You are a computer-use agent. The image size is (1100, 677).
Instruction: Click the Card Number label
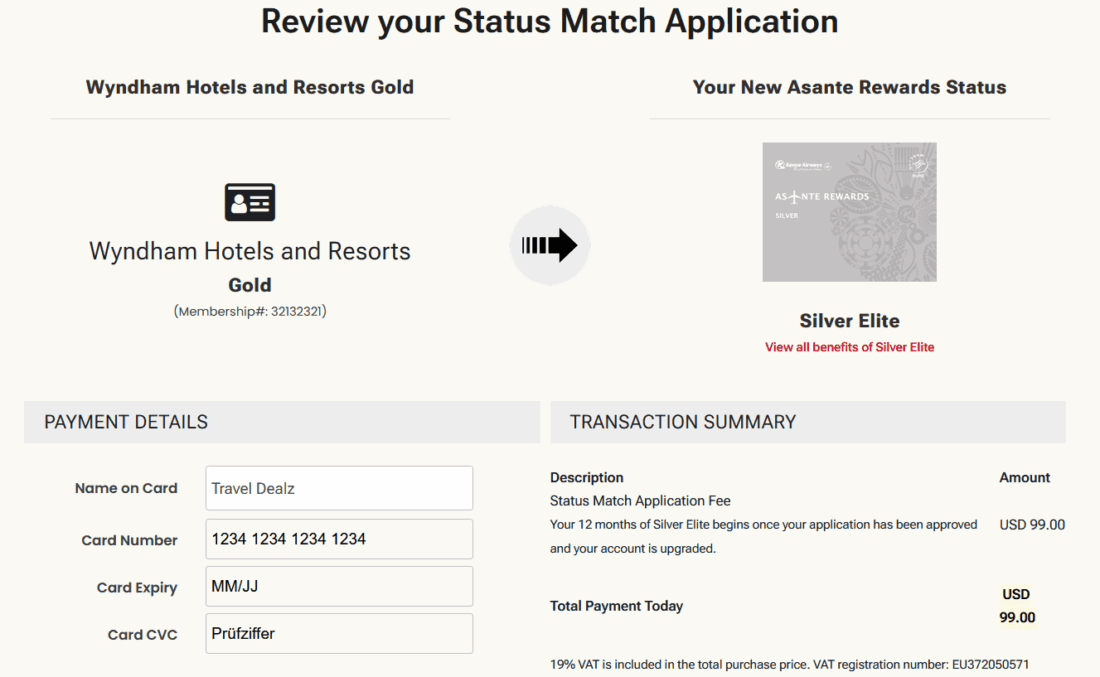[129, 540]
